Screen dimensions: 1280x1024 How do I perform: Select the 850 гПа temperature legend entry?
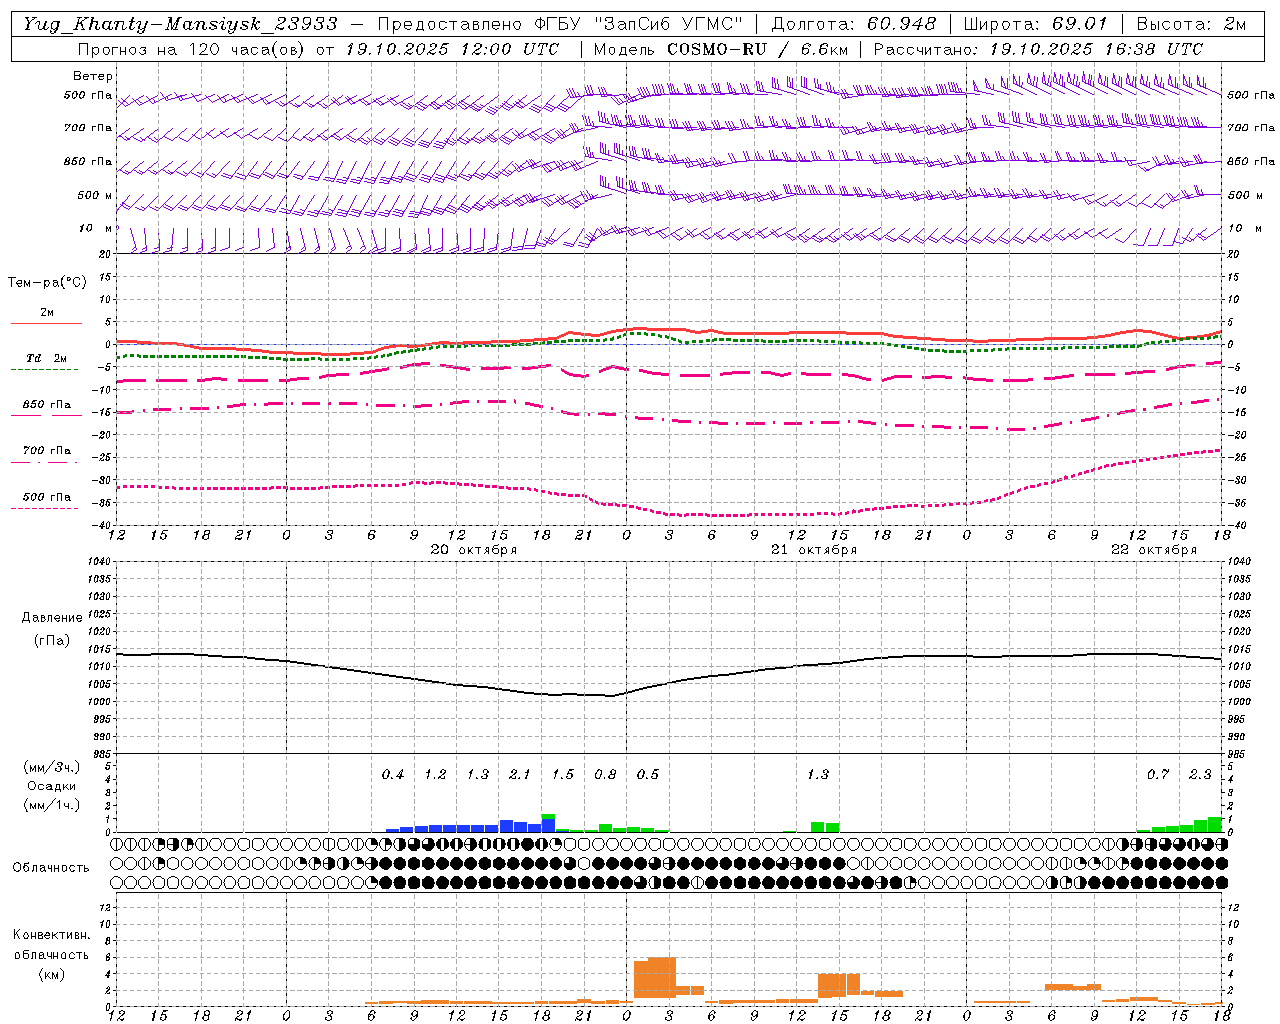click(47, 405)
